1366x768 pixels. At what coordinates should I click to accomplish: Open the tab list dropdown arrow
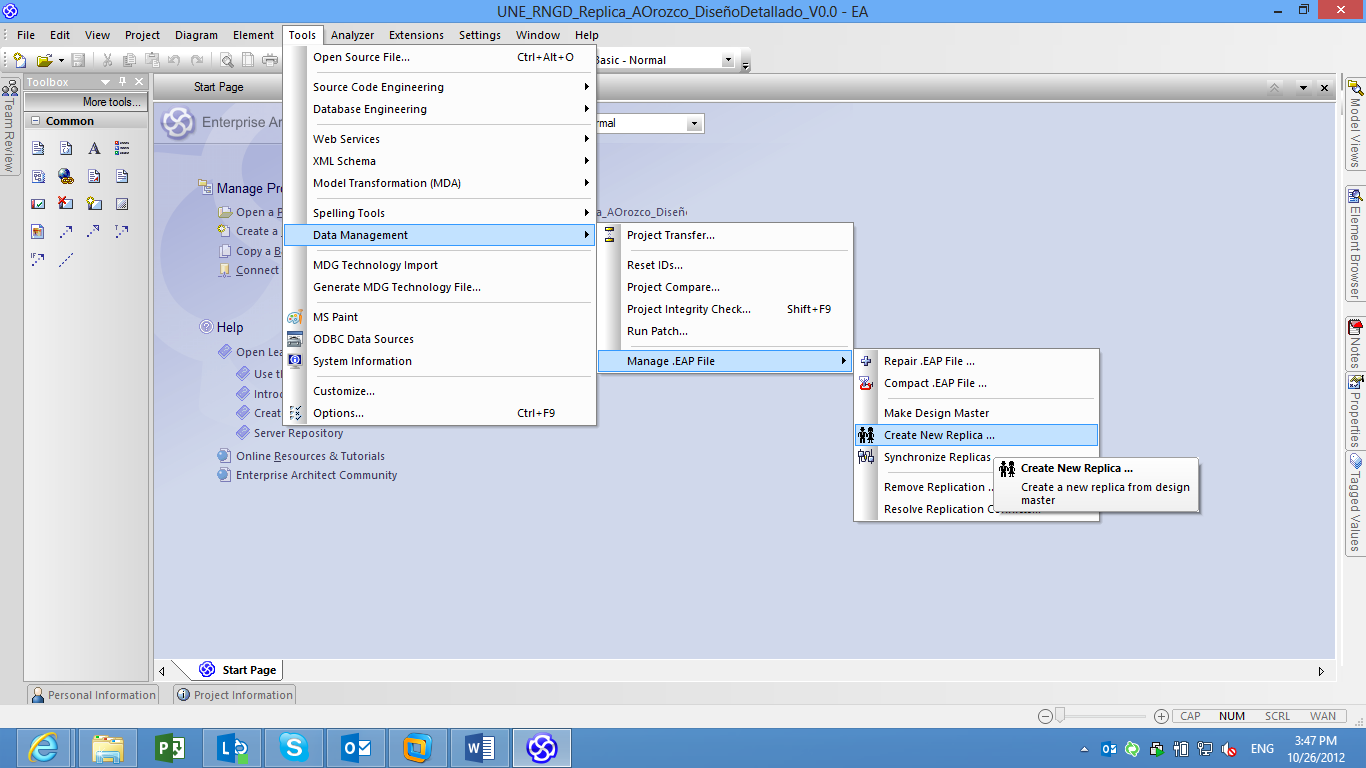1303,88
